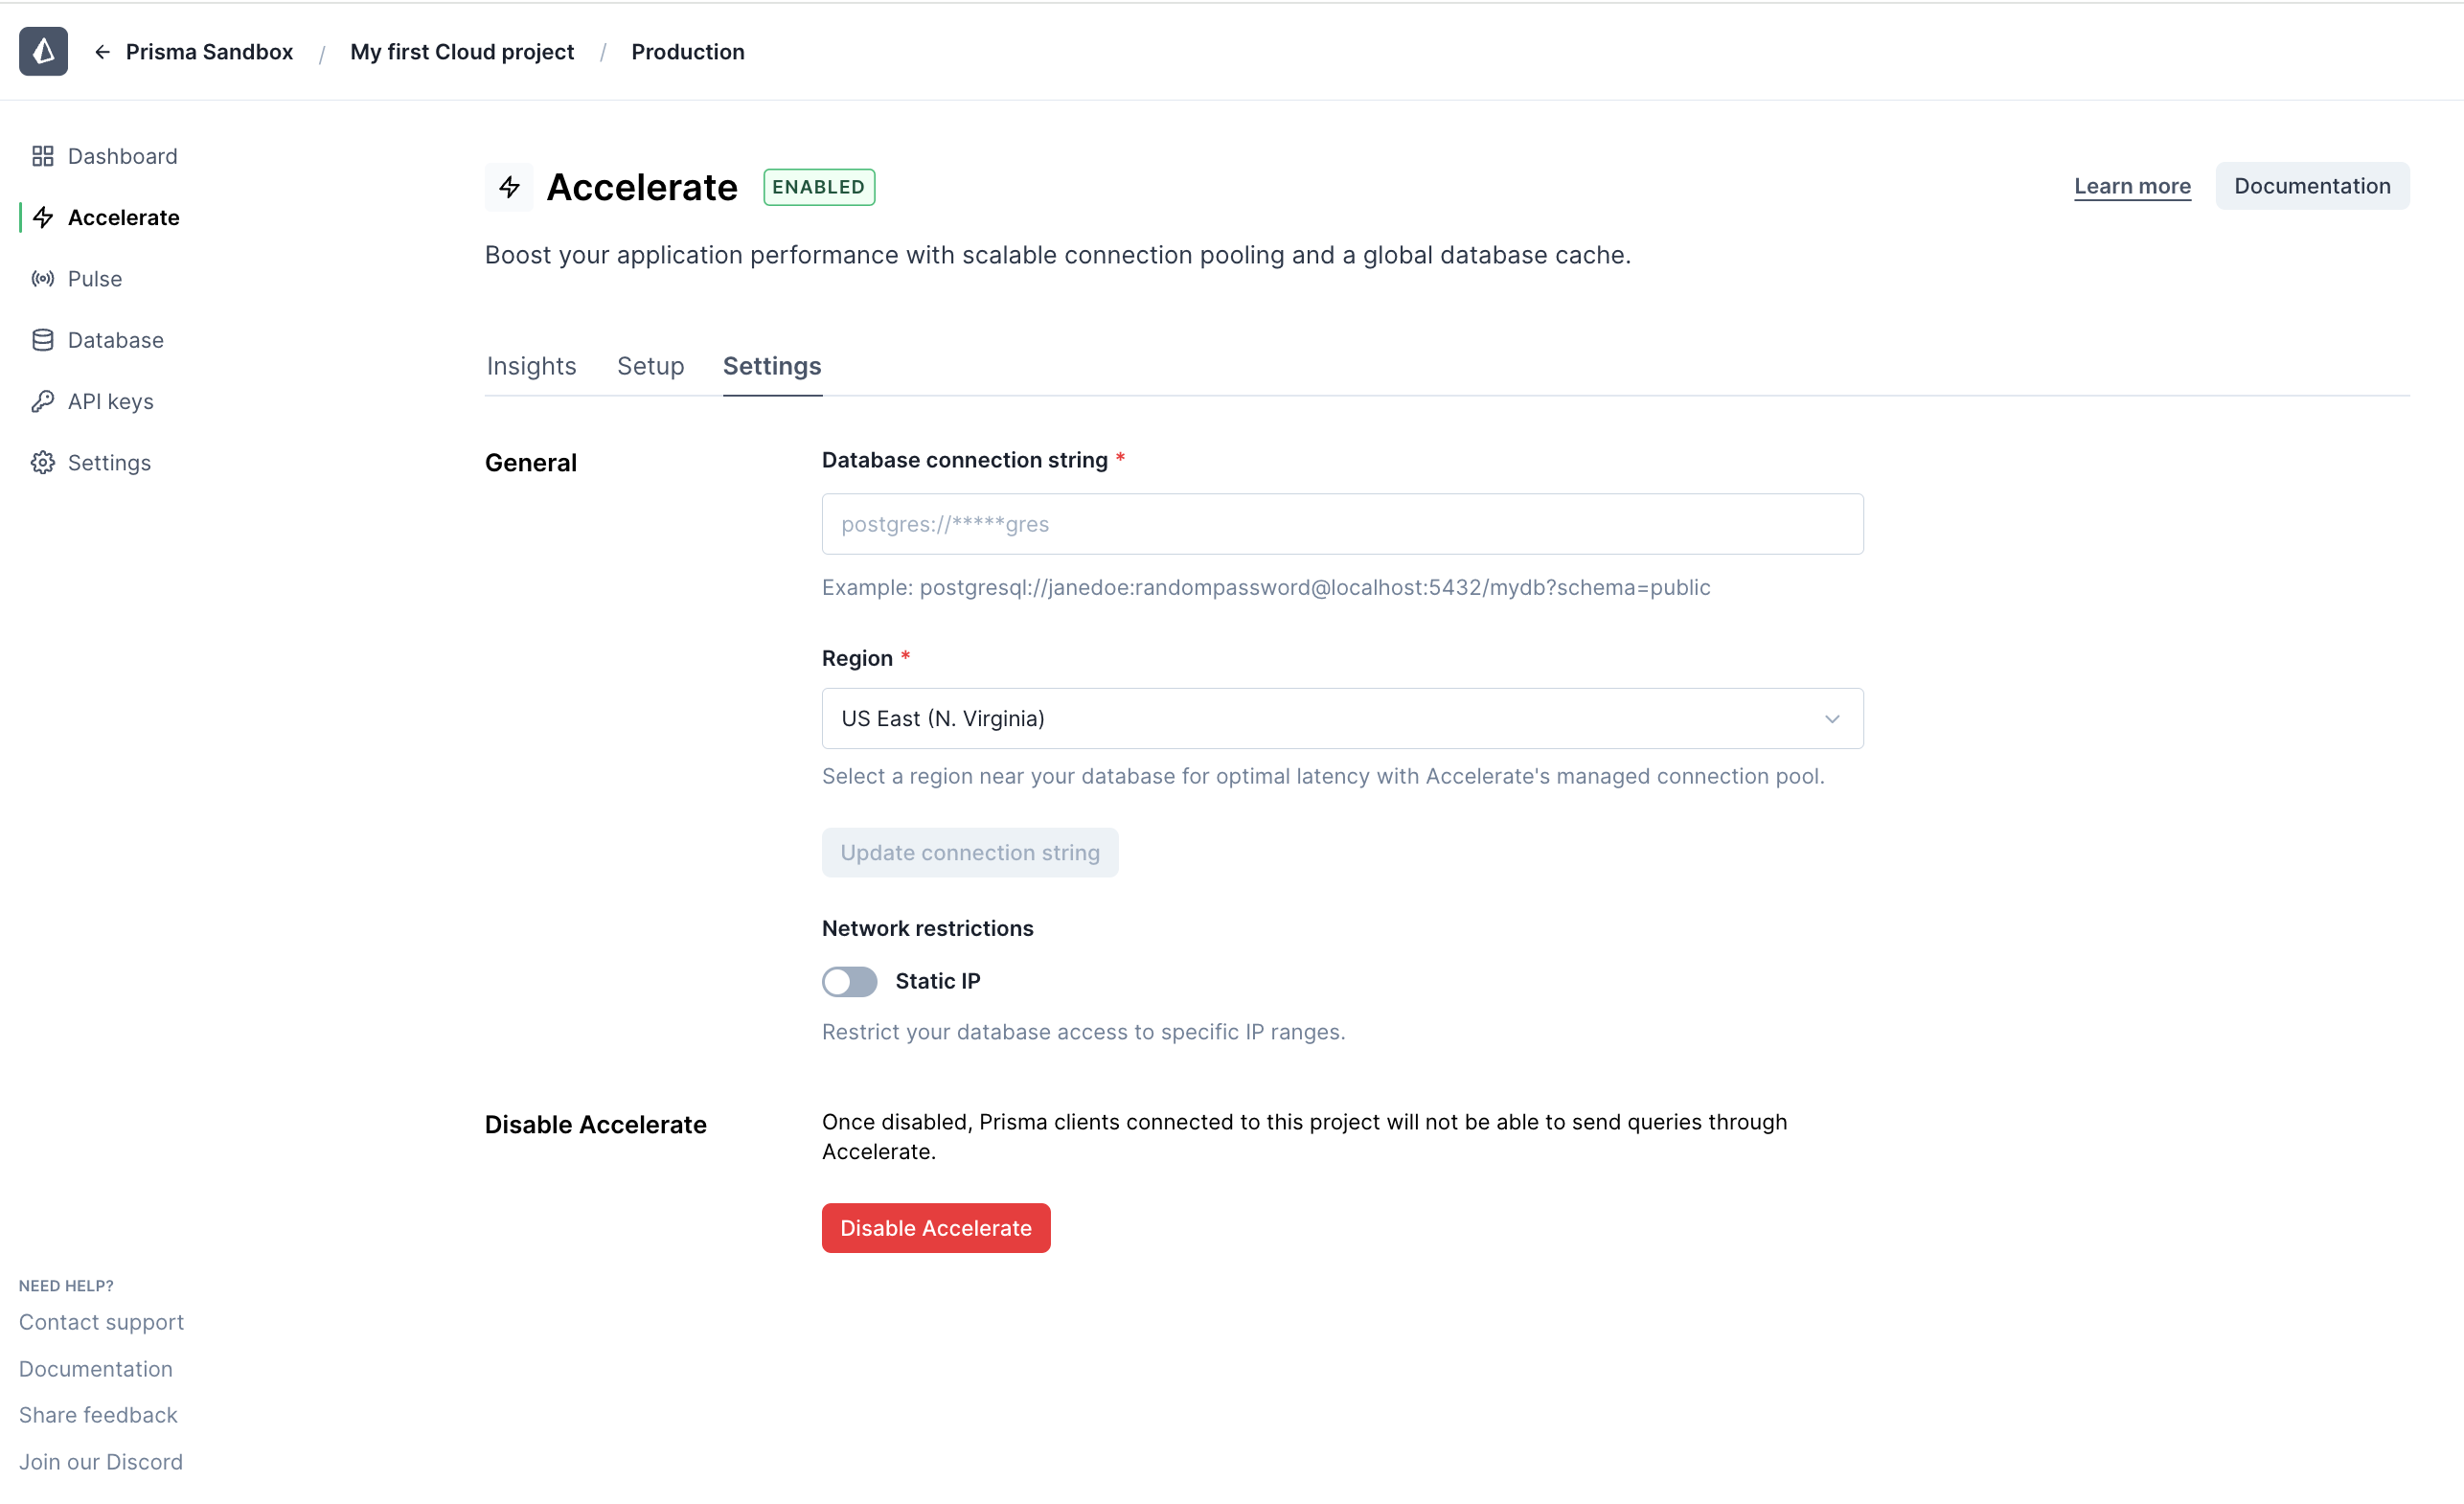
Task: Click the Database connection string input field
Action: click(x=1342, y=524)
